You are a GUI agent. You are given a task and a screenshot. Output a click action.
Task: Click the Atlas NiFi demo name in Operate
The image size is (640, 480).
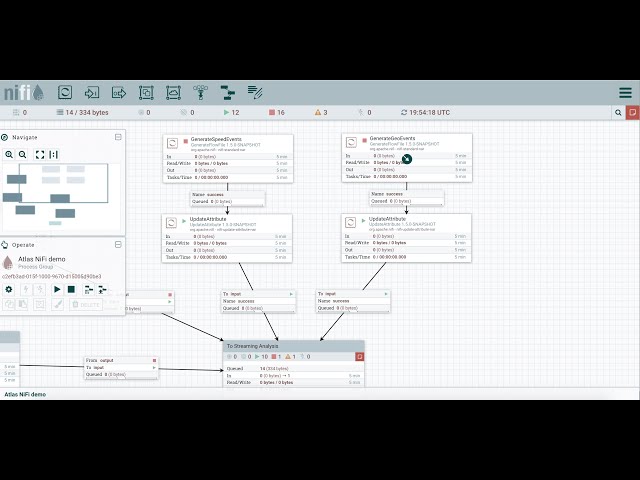click(42, 259)
